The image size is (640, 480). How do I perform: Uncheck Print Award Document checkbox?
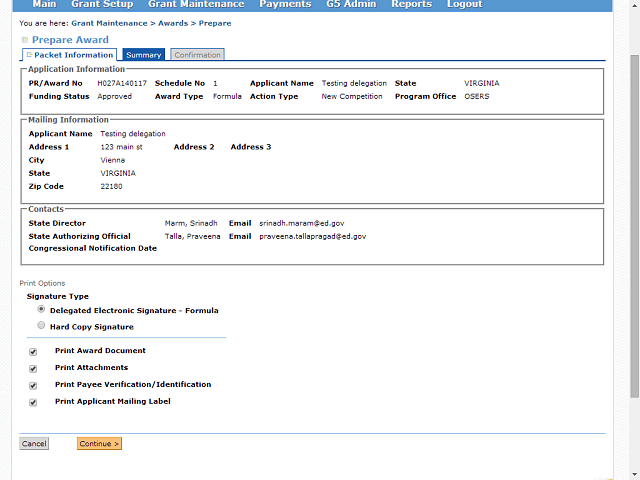pyautogui.click(x=33, y=352)
